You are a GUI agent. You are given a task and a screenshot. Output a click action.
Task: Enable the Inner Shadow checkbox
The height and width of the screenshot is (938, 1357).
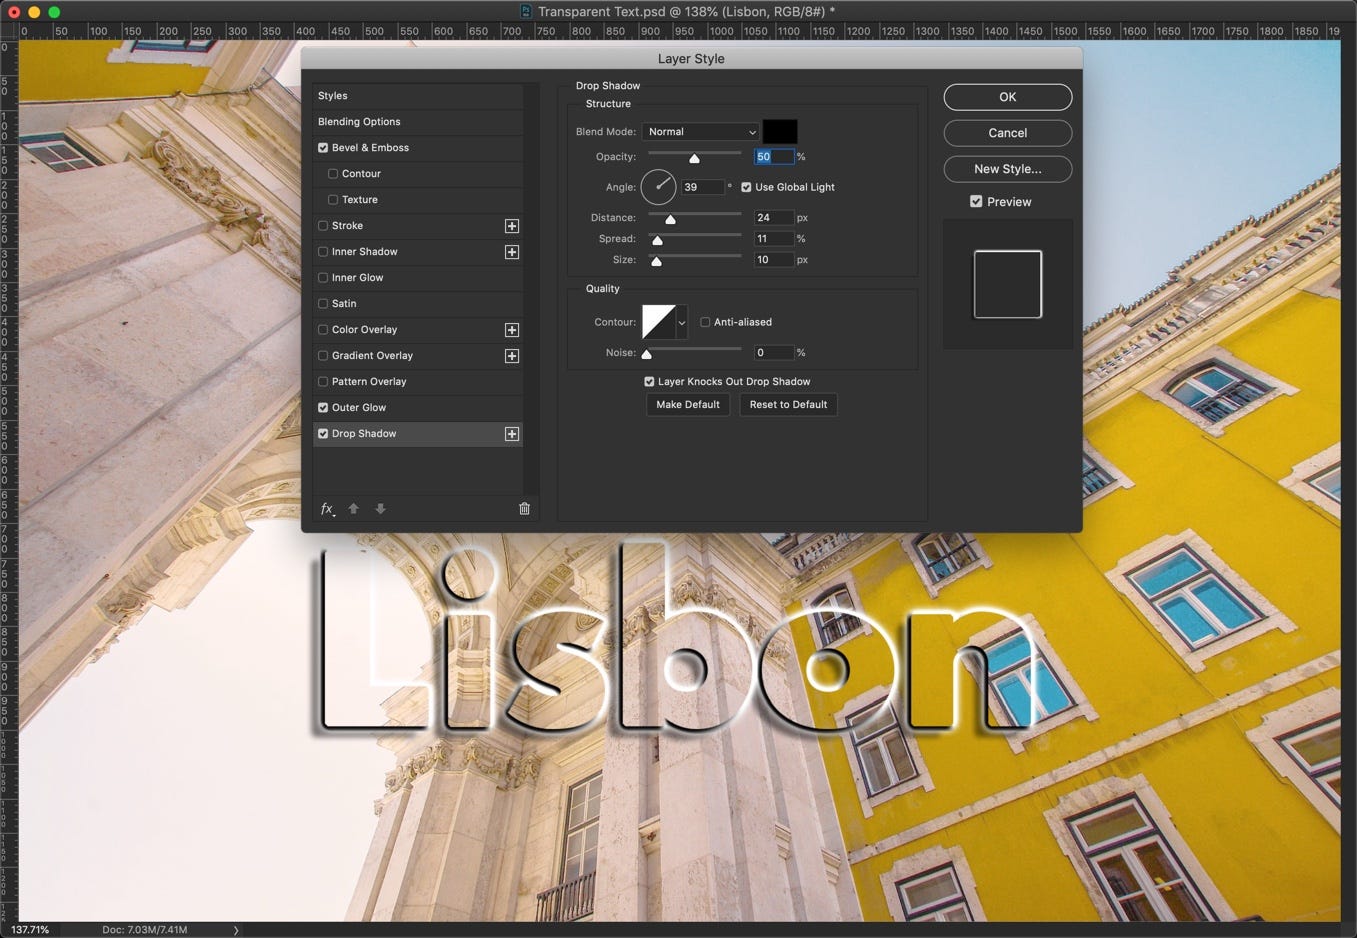(323, 252)
